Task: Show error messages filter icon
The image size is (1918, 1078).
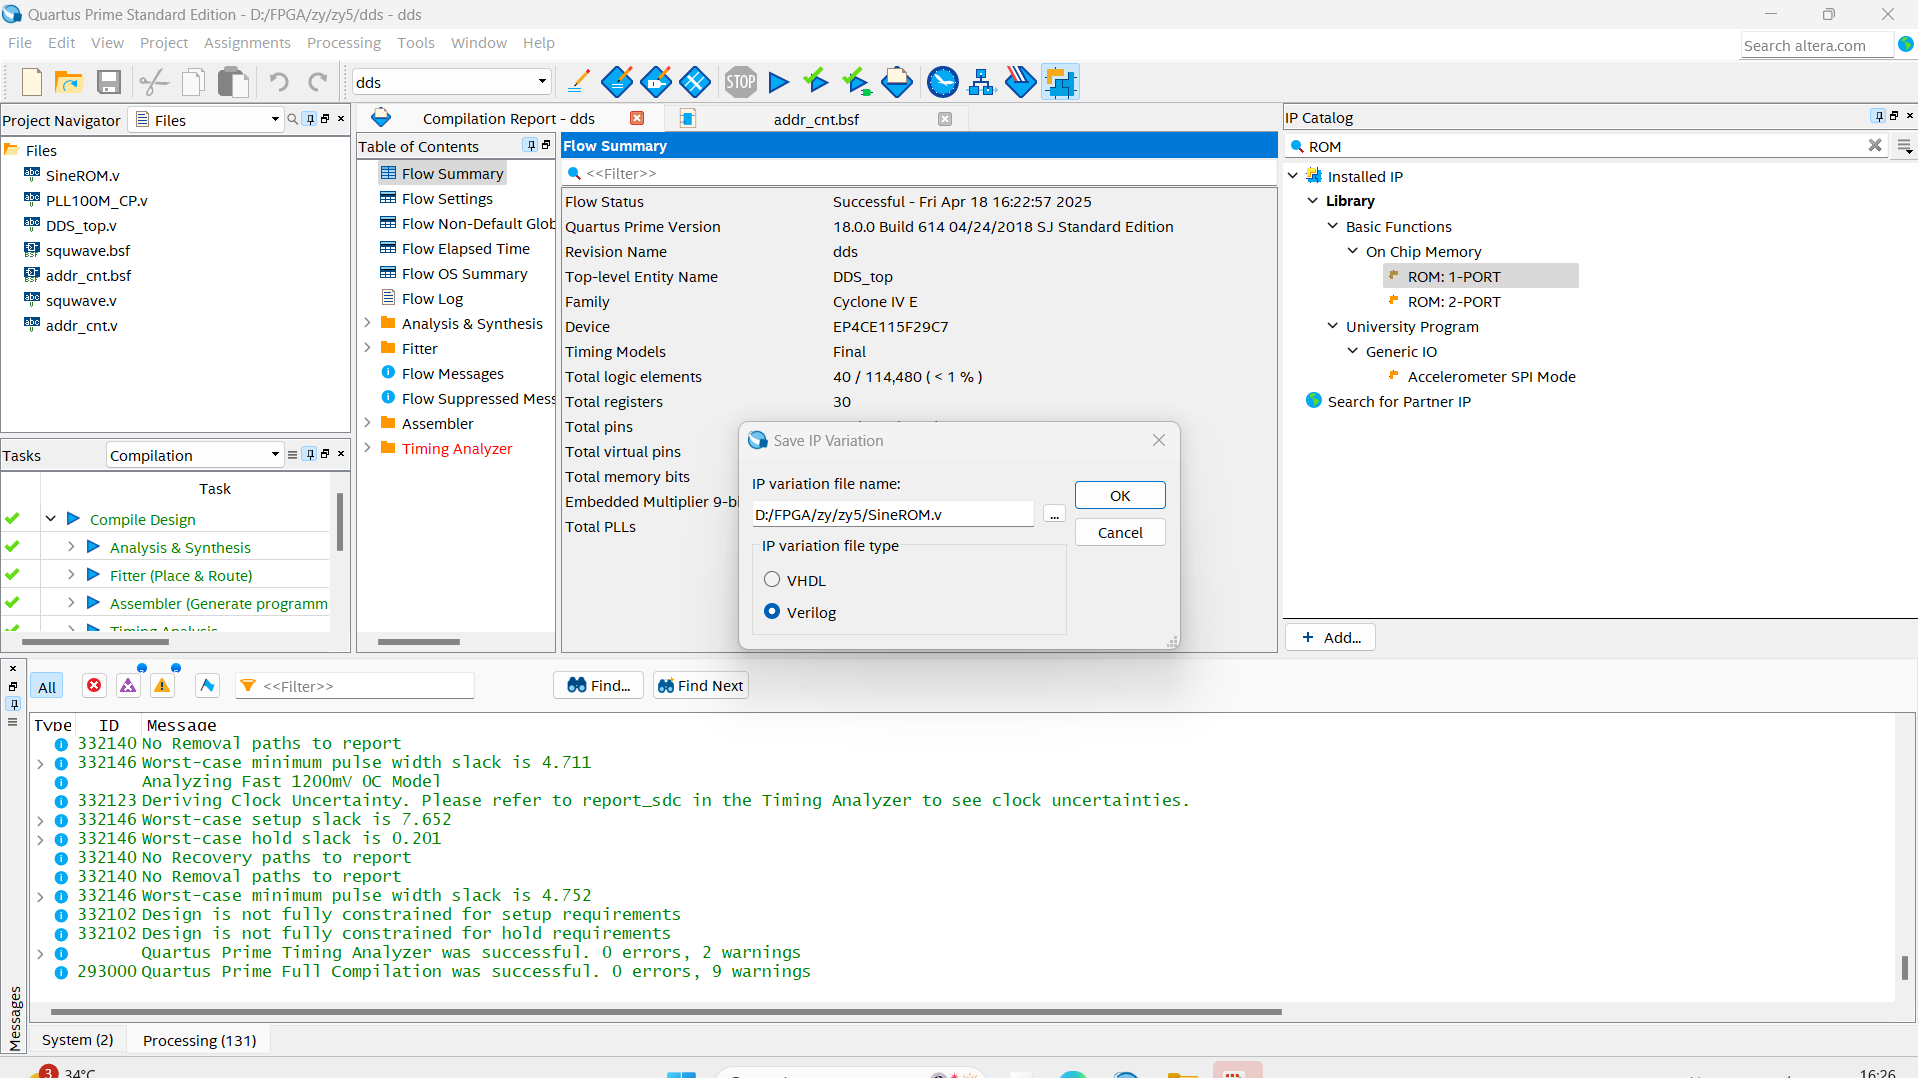Action: pyautogui.click(x=94, y=686)
